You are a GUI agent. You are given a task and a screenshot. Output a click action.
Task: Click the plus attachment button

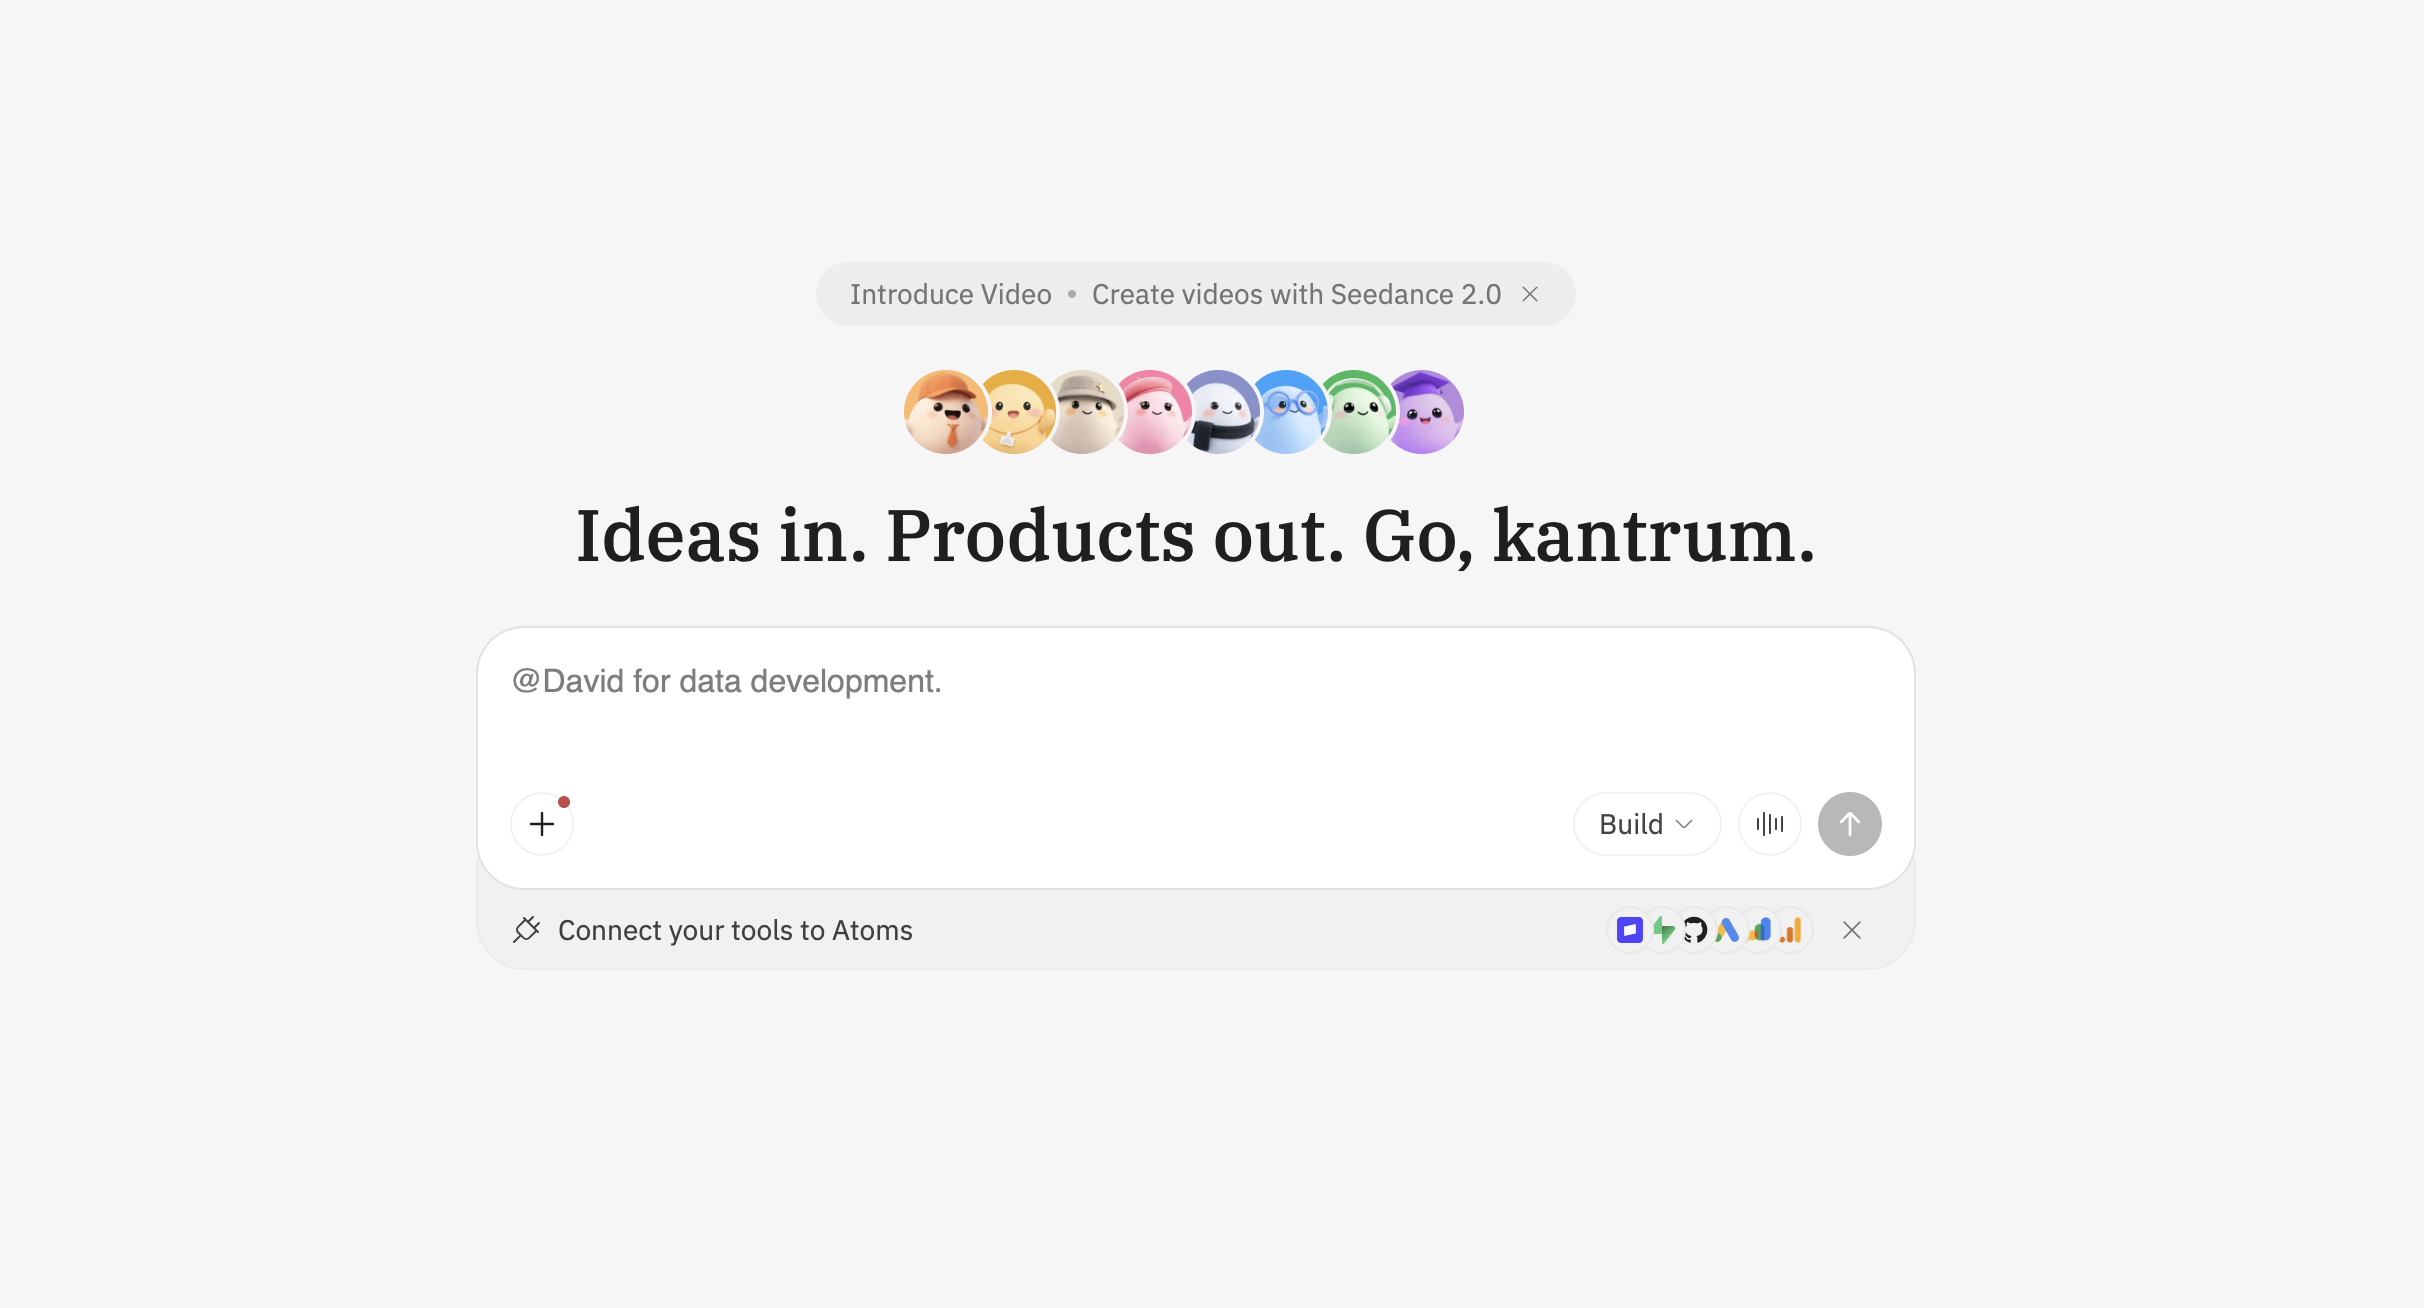542,824
